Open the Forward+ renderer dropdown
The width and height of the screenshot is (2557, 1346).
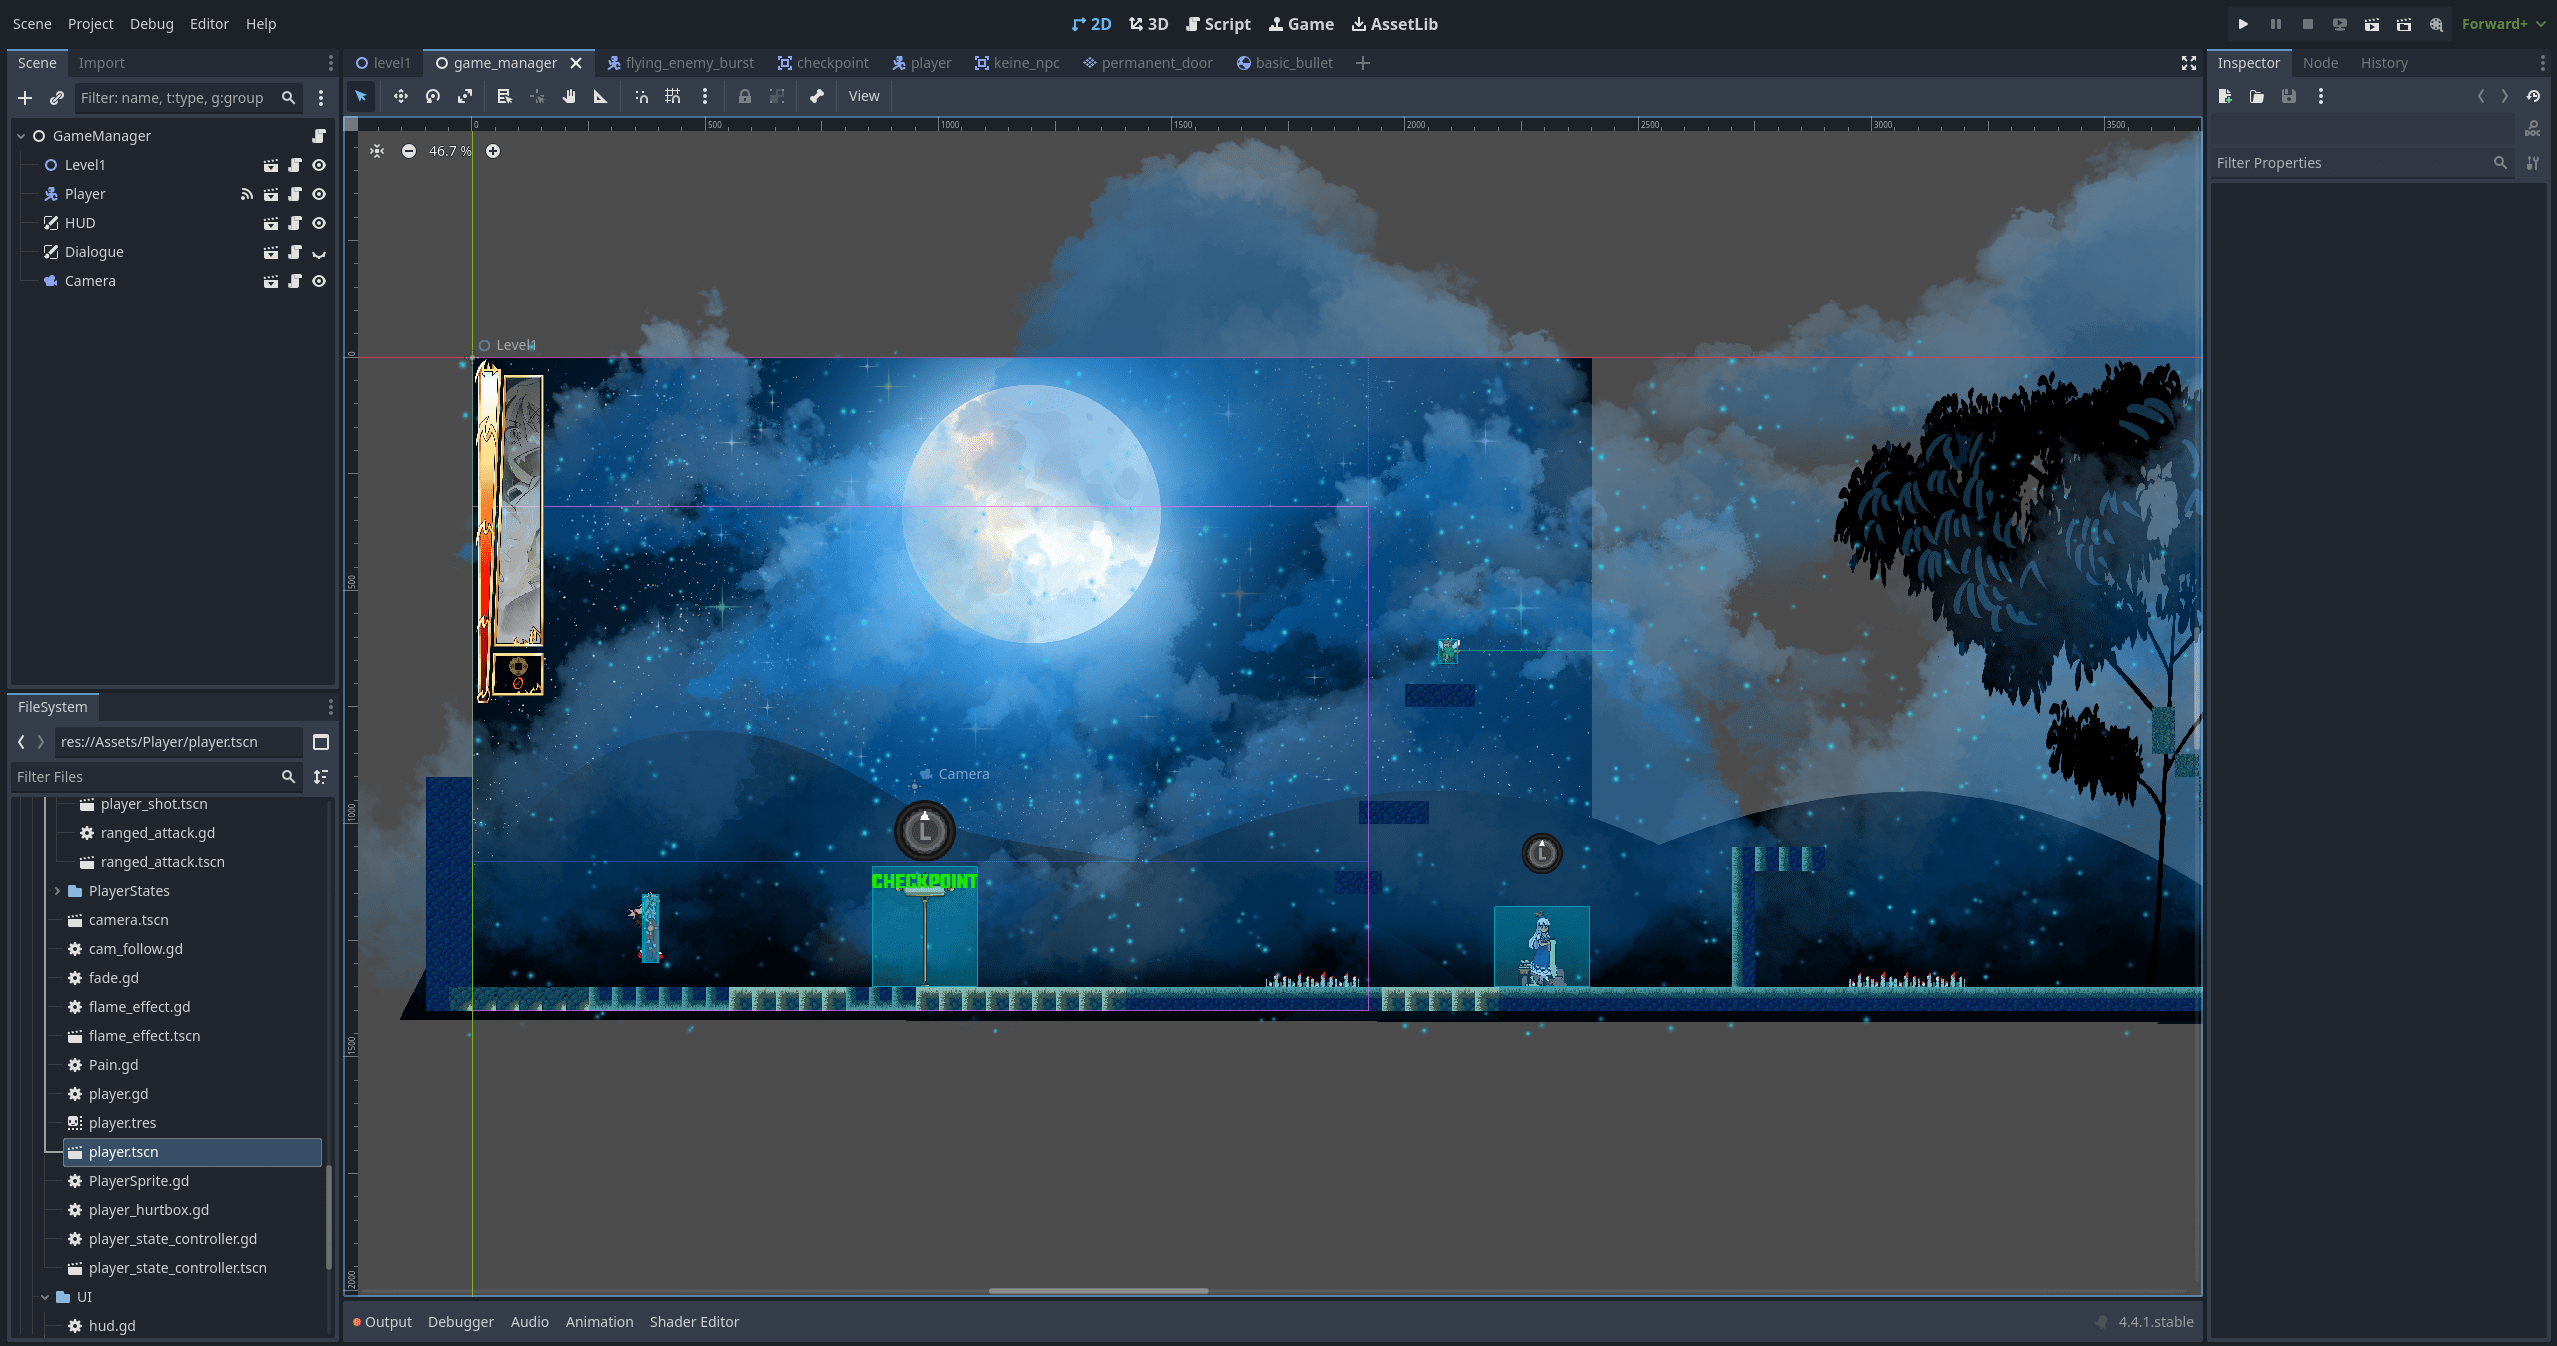coord(2503,24)
